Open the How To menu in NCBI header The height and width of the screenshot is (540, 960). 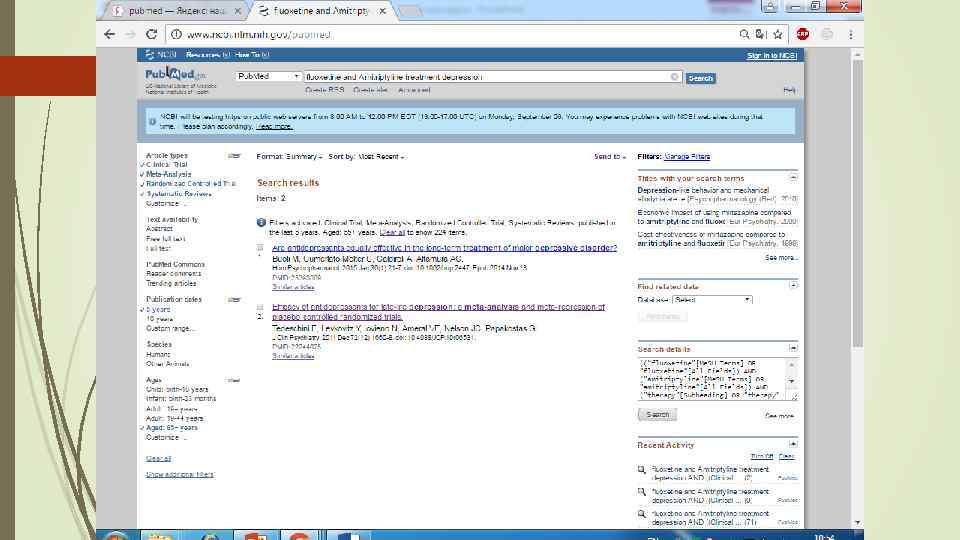(252, 55)
